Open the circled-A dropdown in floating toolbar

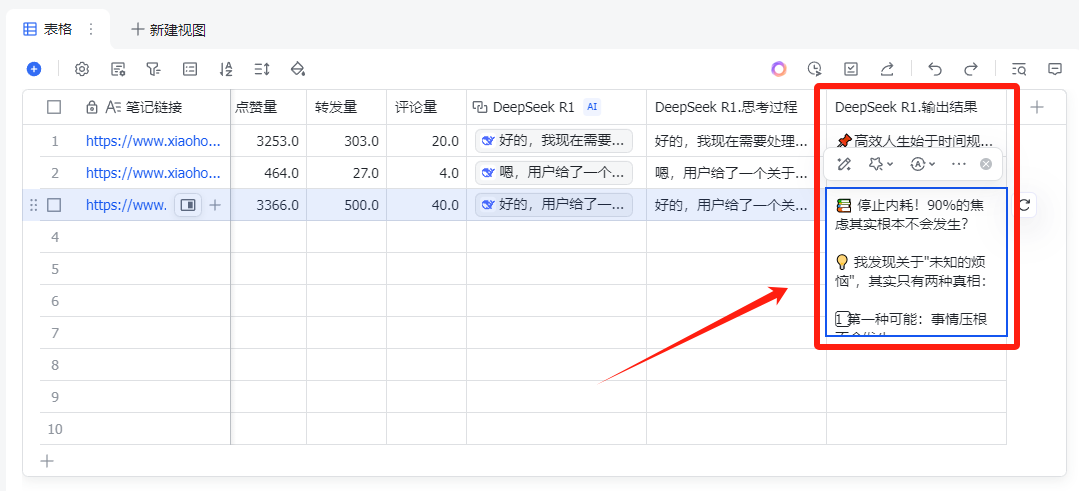click(x=922, y=163)
